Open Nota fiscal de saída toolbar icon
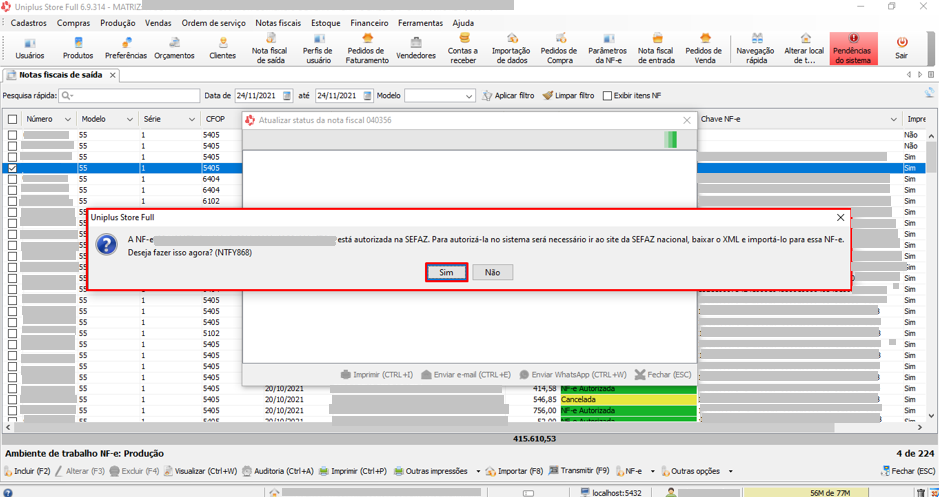The height and width of the screenshot is (497, 939). click(269, 49)
